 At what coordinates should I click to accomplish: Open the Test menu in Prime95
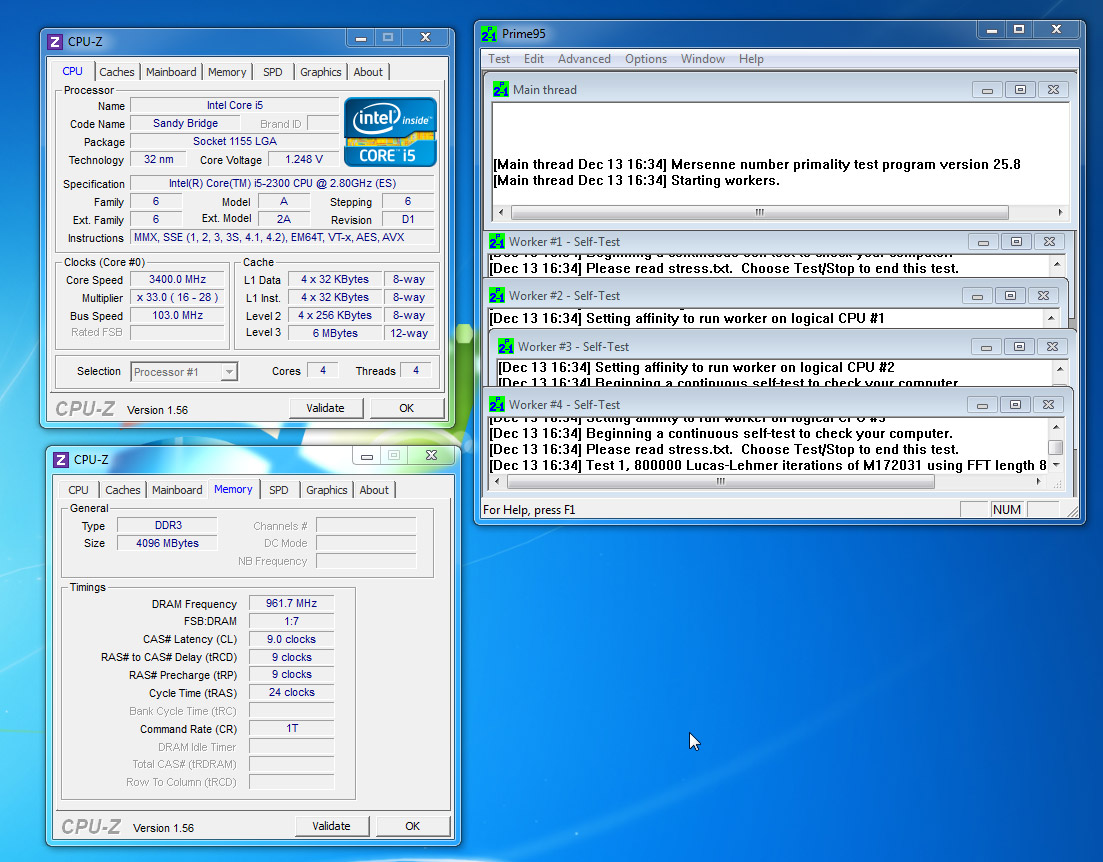coord(499,59)
